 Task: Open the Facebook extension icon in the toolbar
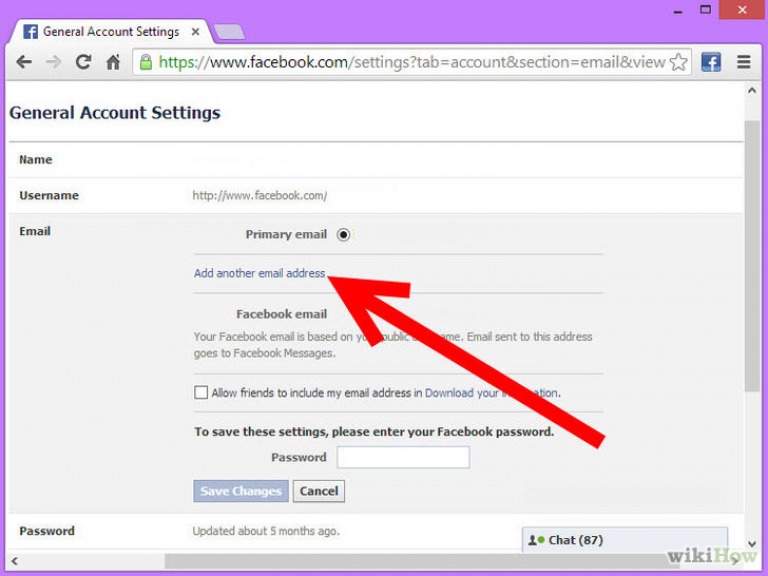coord(711,62)
